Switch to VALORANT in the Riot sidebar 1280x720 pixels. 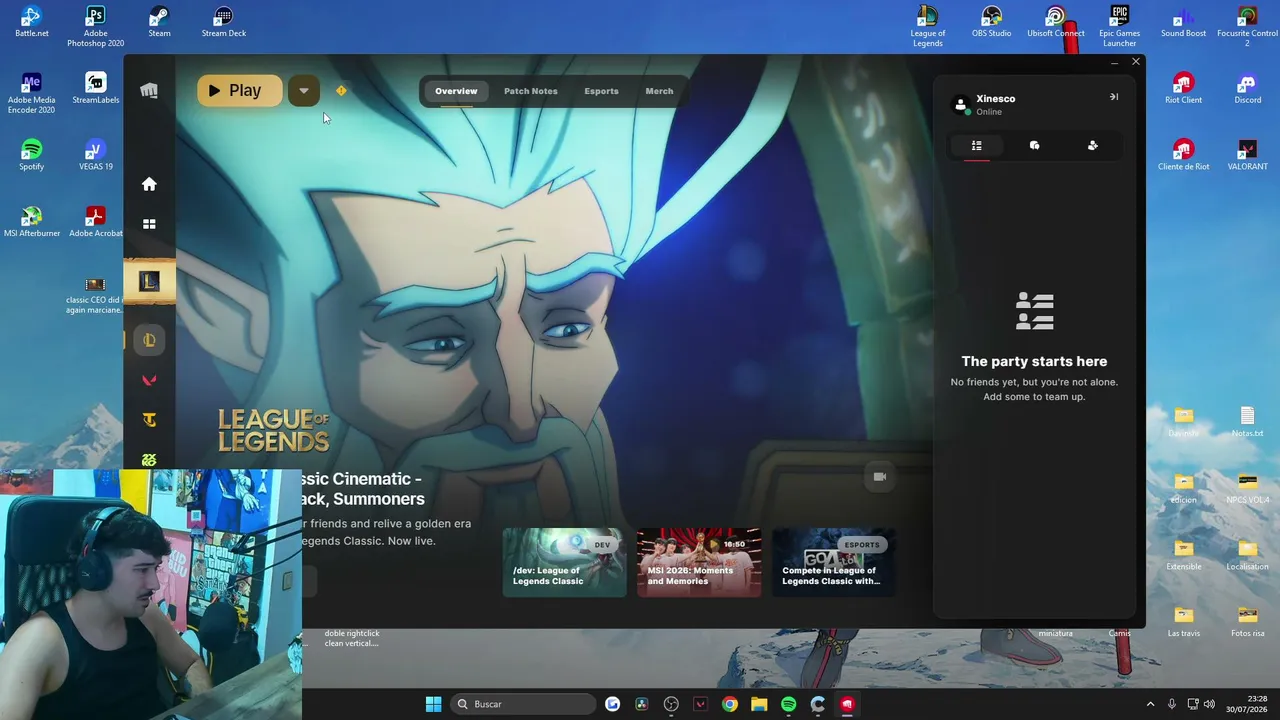tap(149, 380)
